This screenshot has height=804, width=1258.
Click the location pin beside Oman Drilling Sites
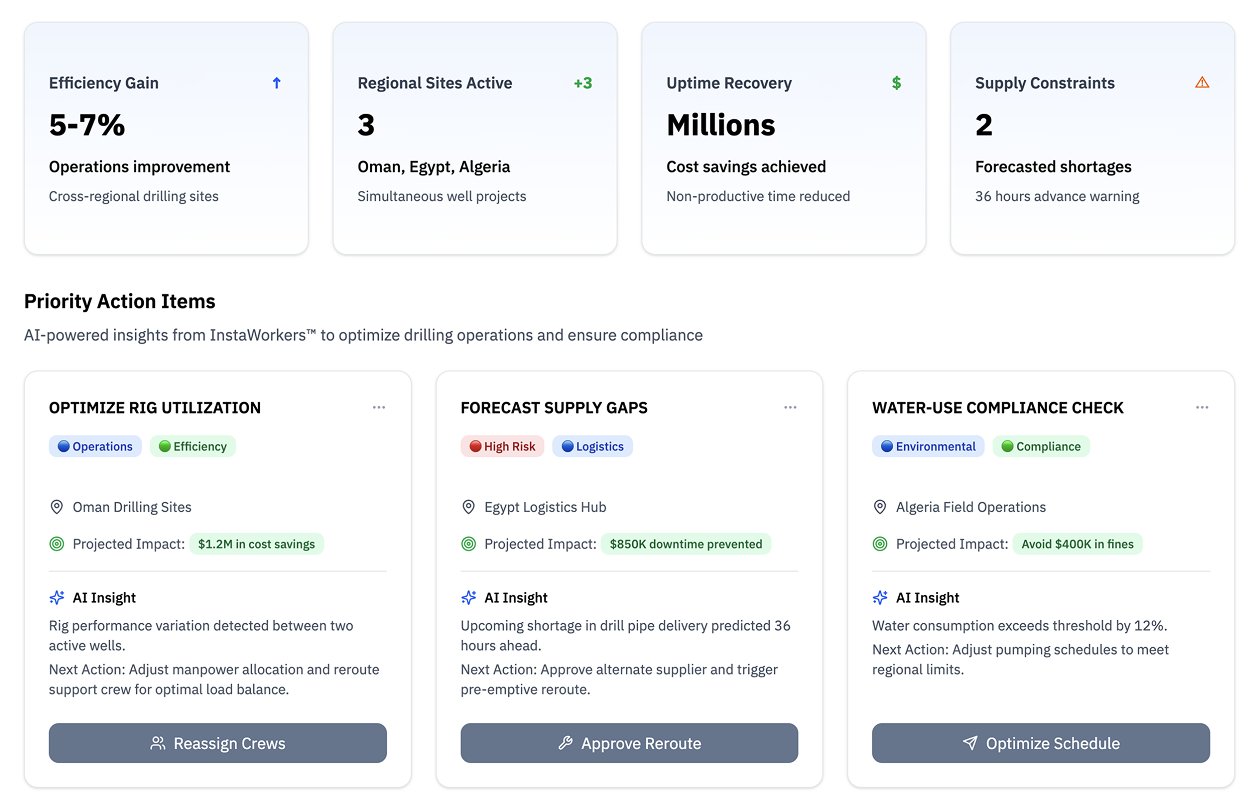(x=57, y=507)
